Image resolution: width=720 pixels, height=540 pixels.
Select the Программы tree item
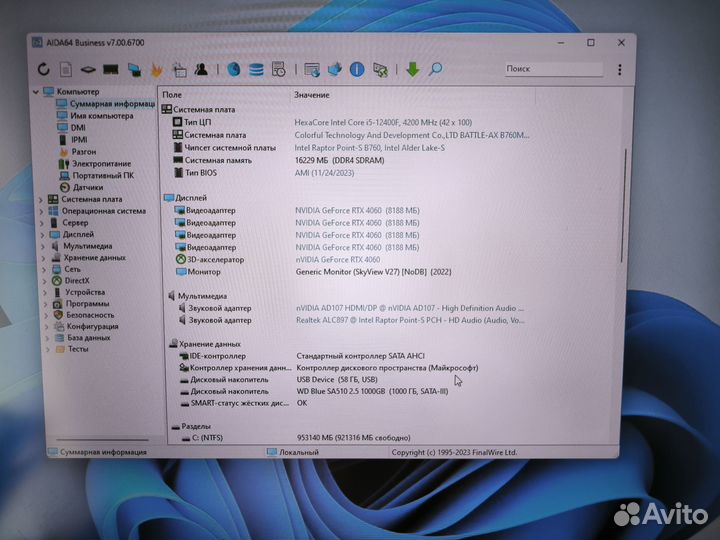[x=81, y=304]
